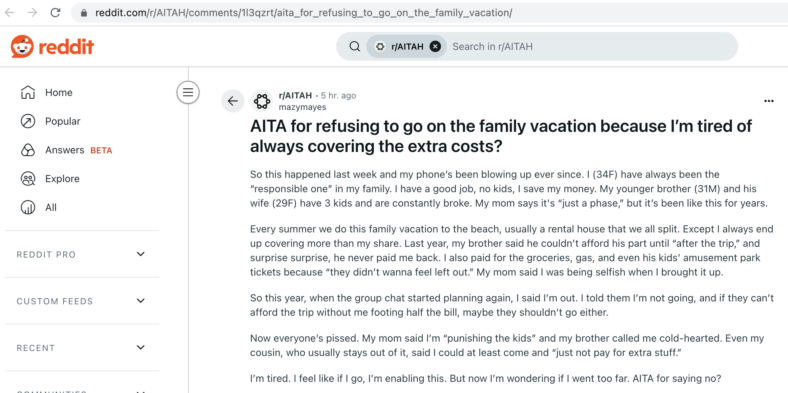Viewport: 788px width, 393px height.
Task: Select the All feed icon
Action: click(x=28, y=207)
